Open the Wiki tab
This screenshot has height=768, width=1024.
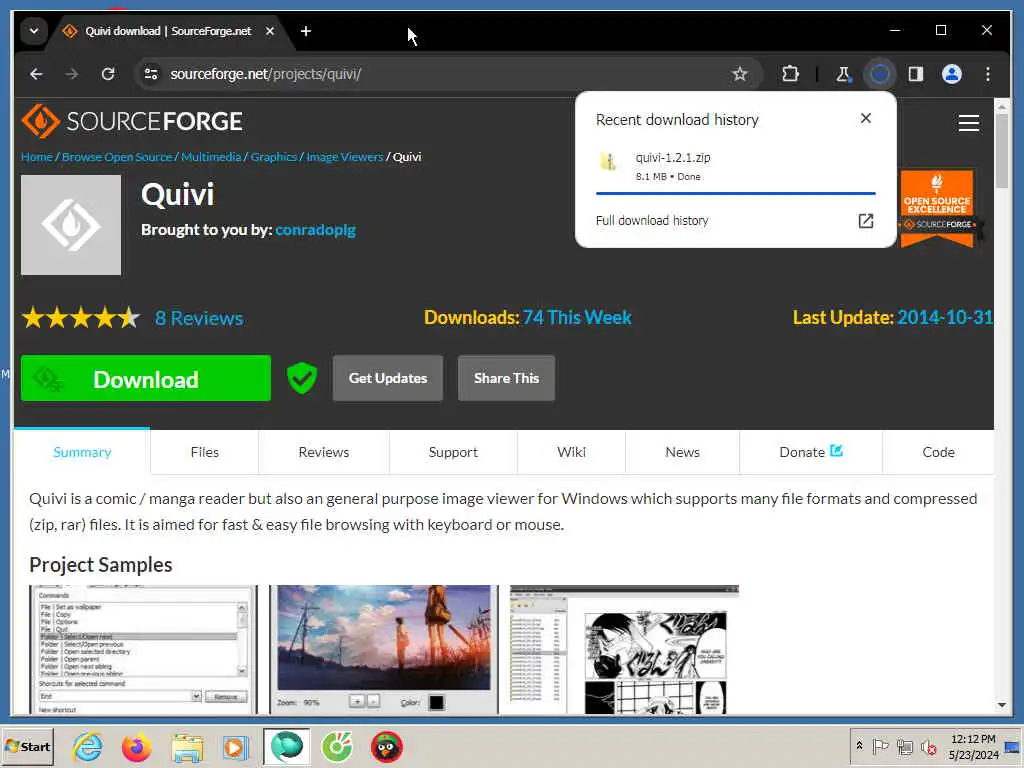(x=571, y=452)
